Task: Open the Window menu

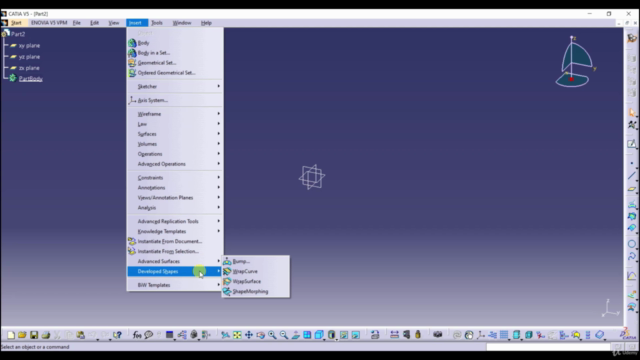Action: pyautogui.click(x=182, y=23)
